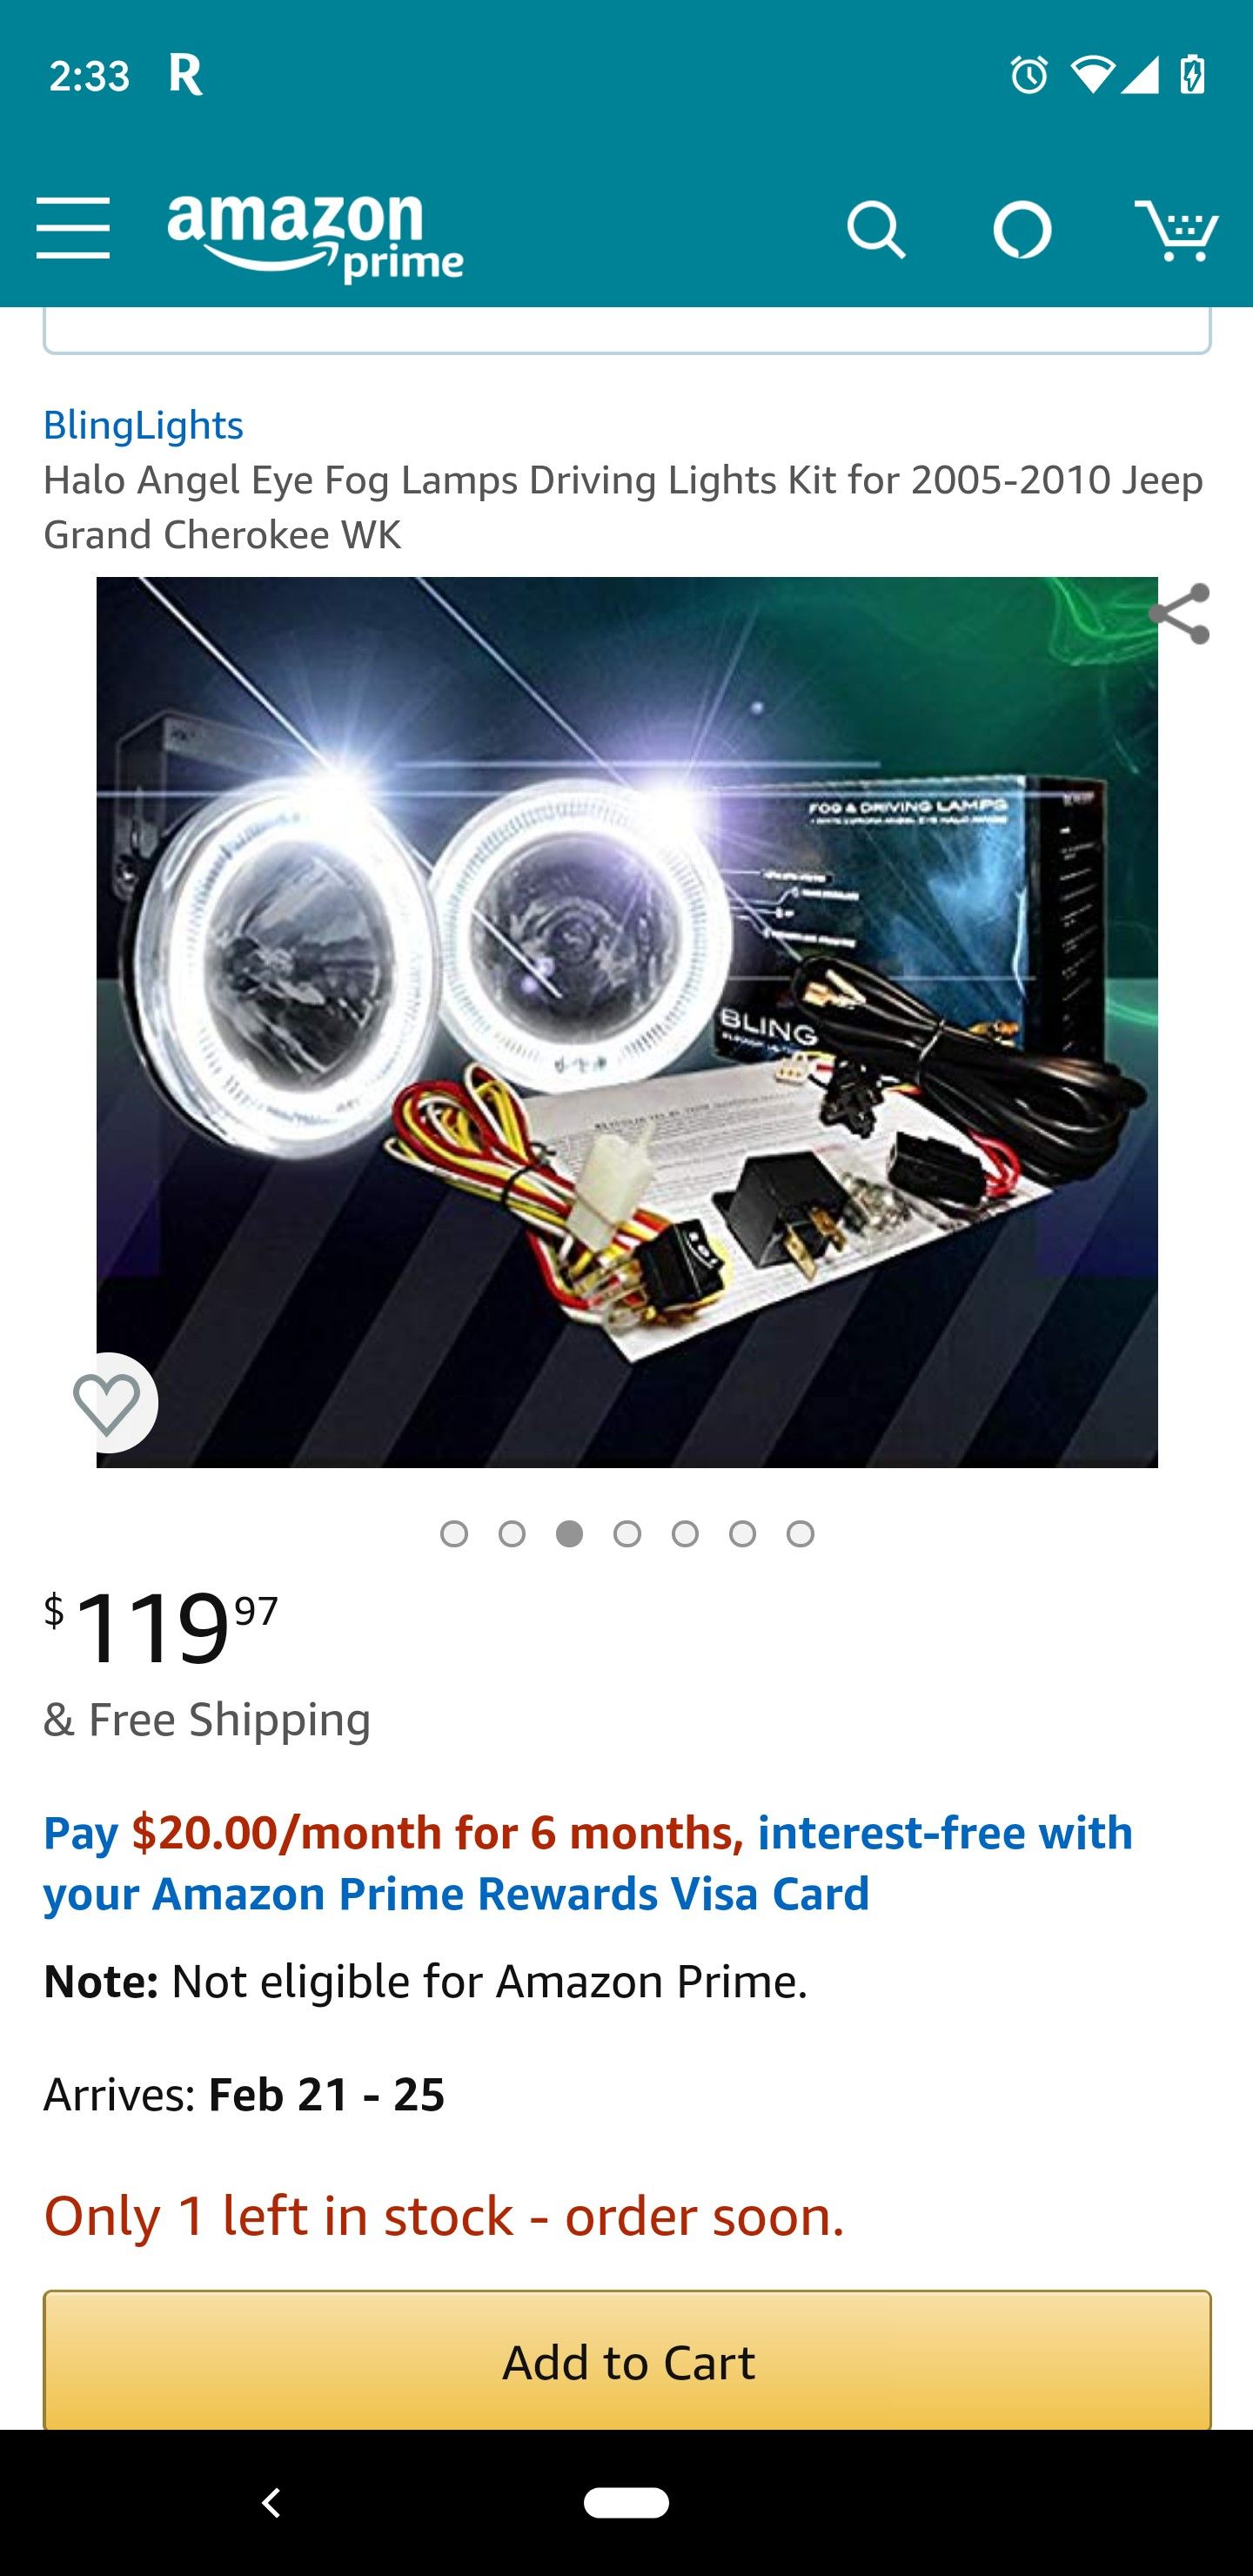The width and height of the screenshot is (1253, 2576).
Task: Tap the search magnifier icon
Action: pos(876,230)
